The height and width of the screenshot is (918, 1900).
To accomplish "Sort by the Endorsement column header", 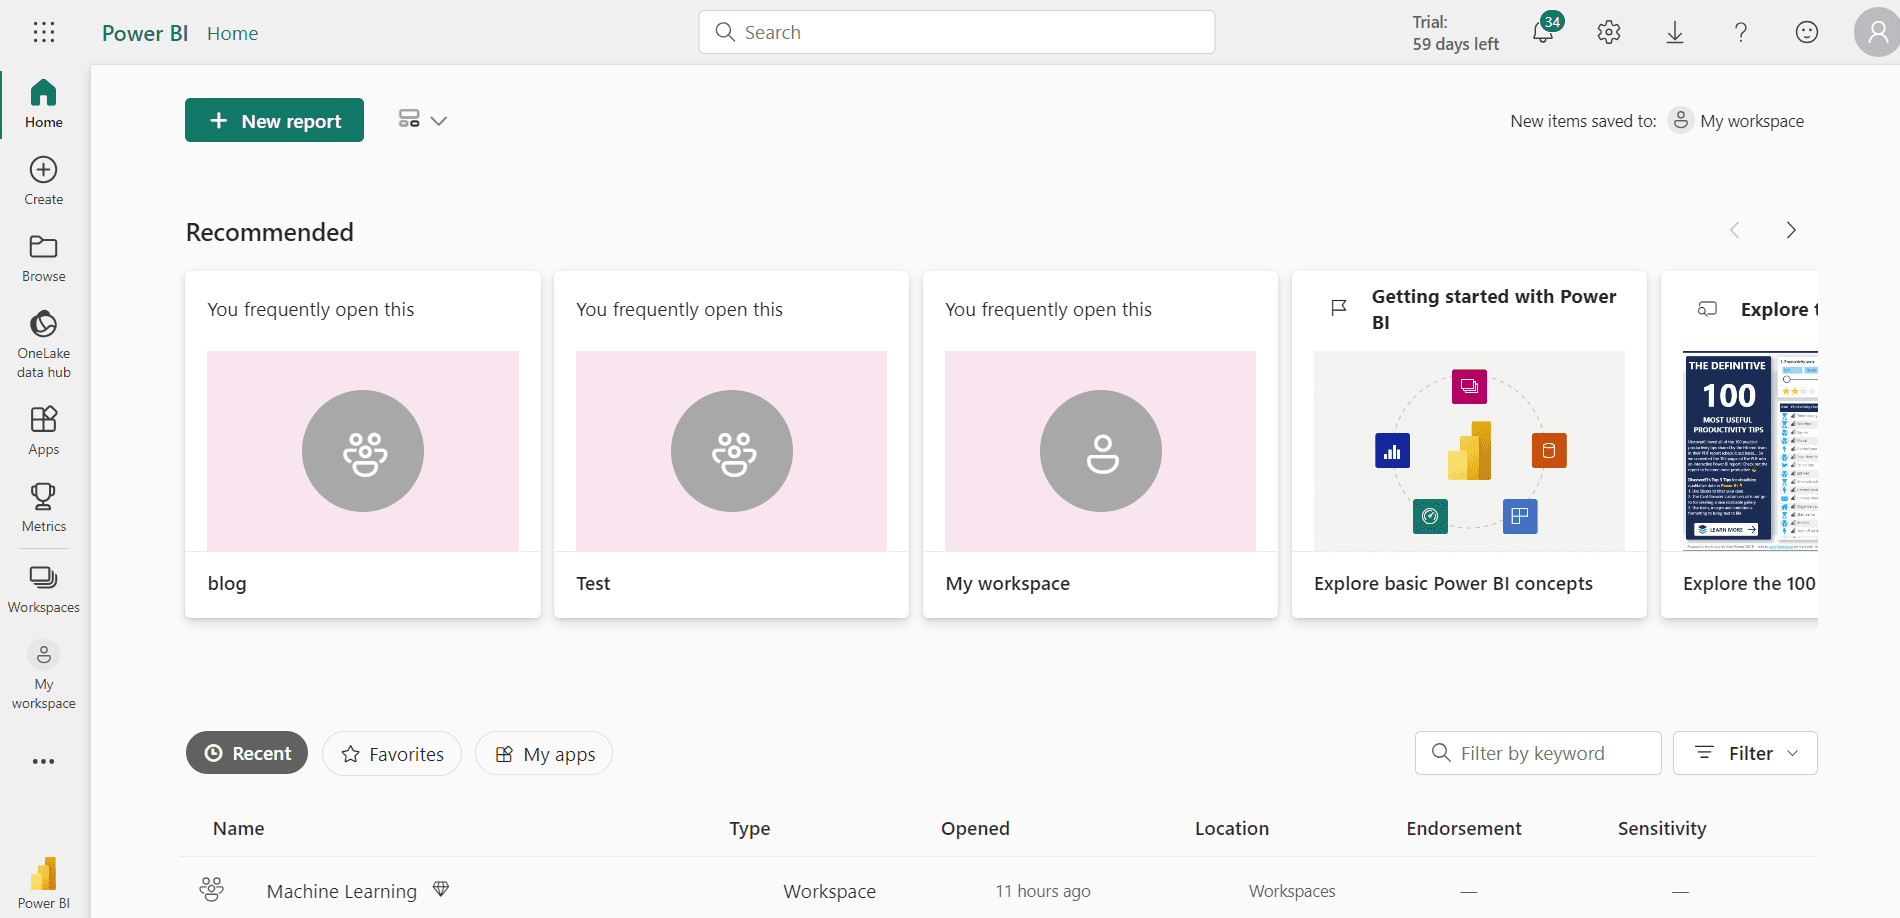I will (1464, 828).
